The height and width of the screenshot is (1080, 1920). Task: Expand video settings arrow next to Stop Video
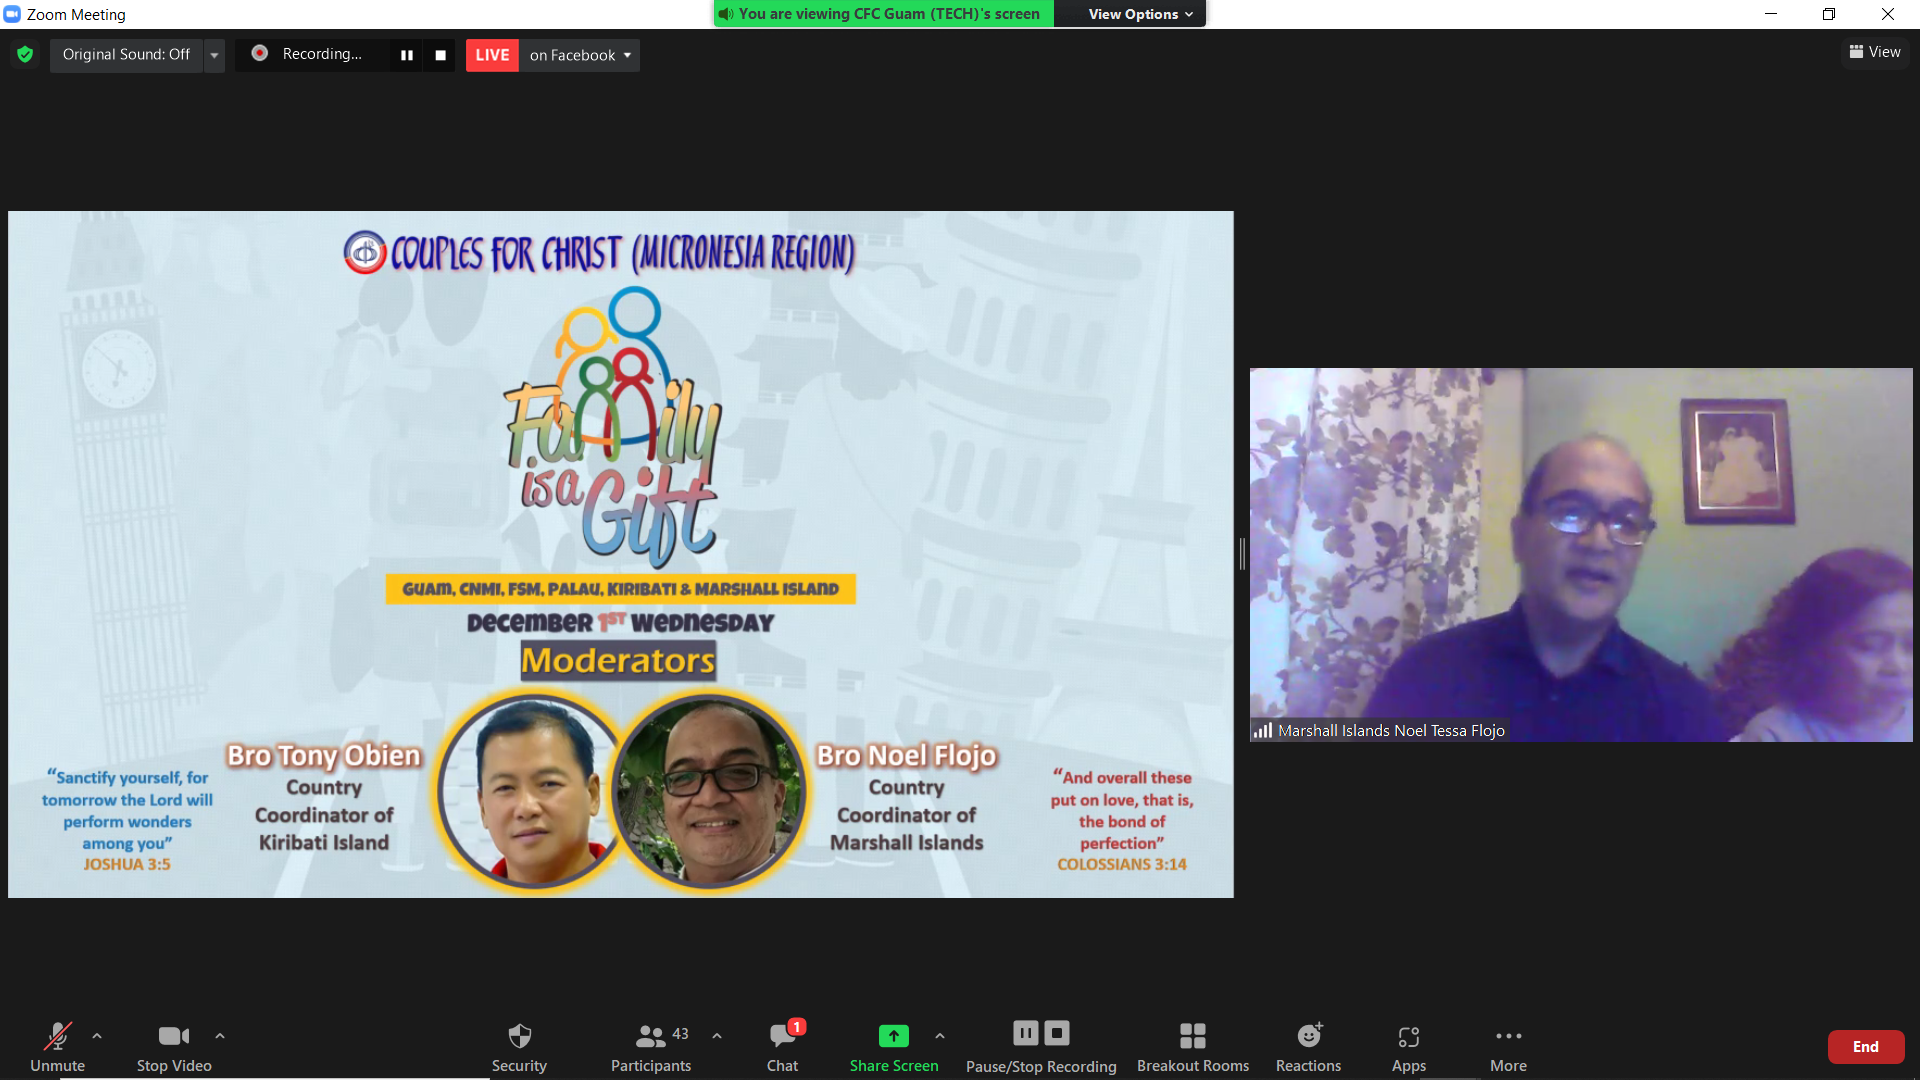coord(220,1036)
